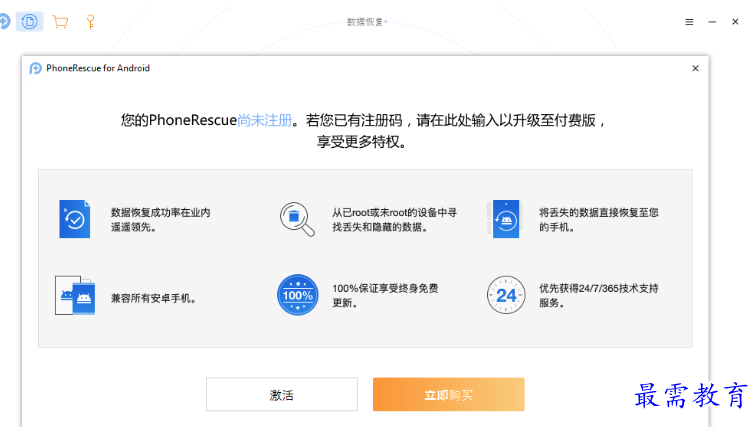This screenshot has height=427, width=756.
Task: Click the magnifier search device icon
Action: coord(296,218)
